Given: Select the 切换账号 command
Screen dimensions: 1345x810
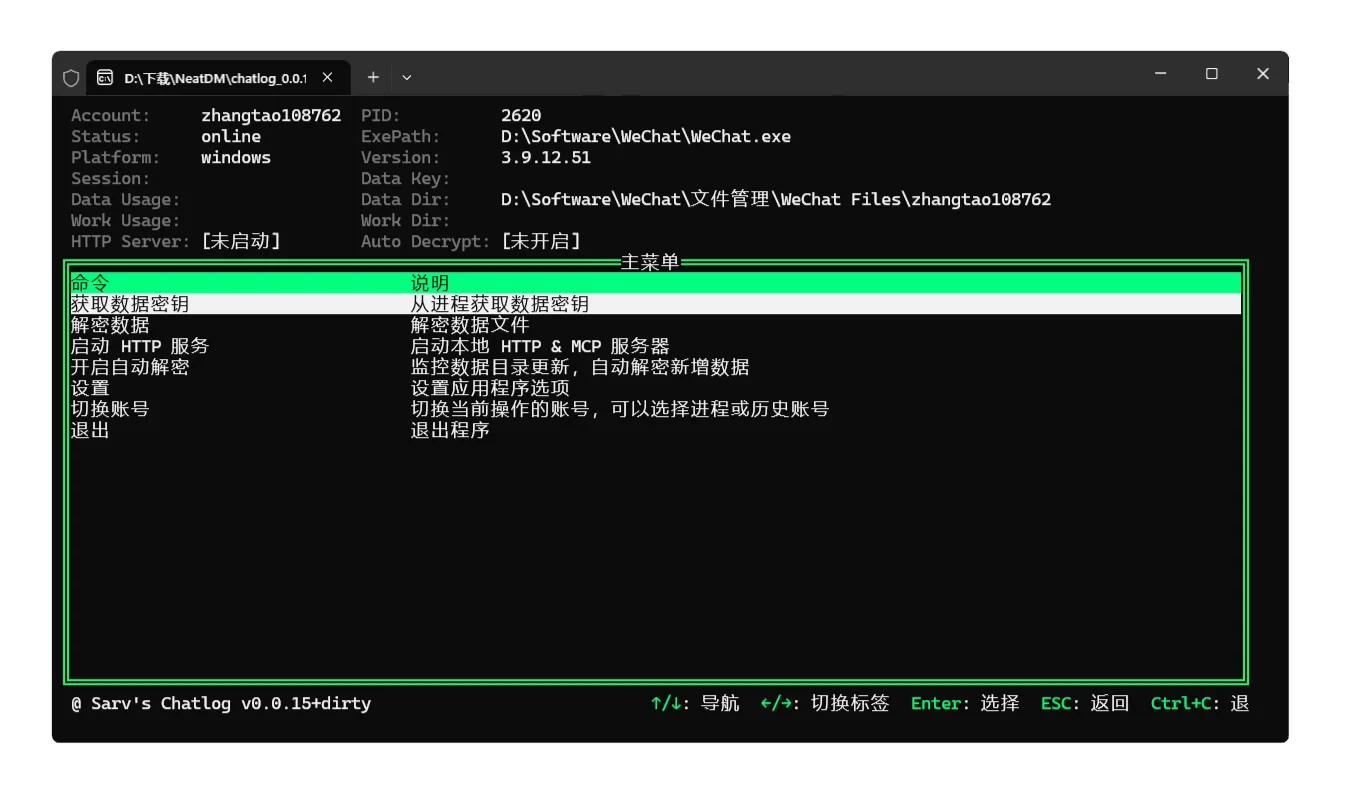Looking at the screenshot, I should pos(110,409).
